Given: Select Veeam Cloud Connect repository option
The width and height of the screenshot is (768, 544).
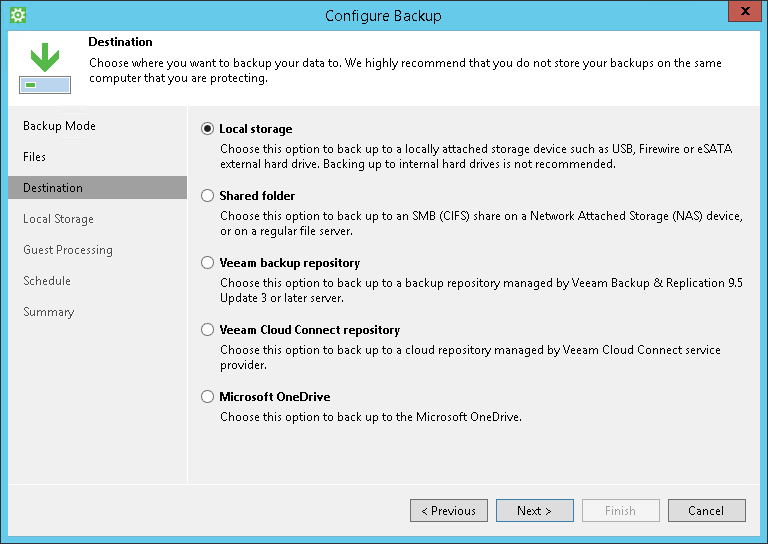Looking at the screenshot, I should [x=208, y=330].
